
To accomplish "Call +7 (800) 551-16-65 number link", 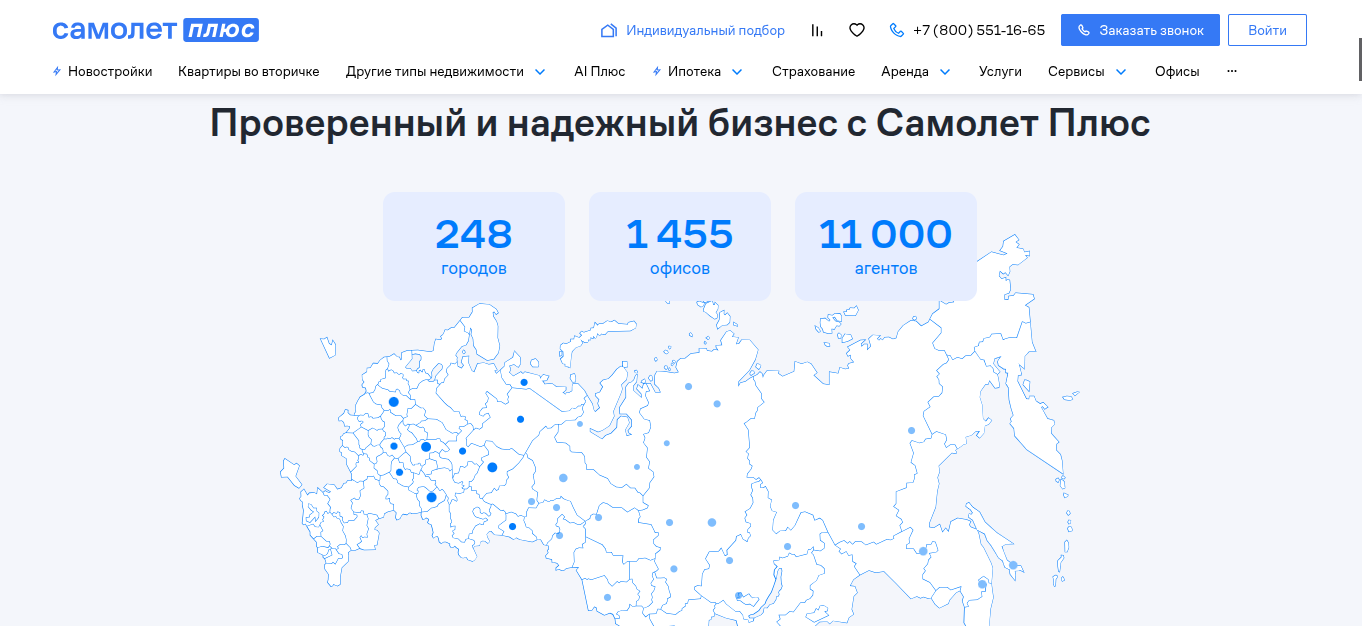I will 979,30.
